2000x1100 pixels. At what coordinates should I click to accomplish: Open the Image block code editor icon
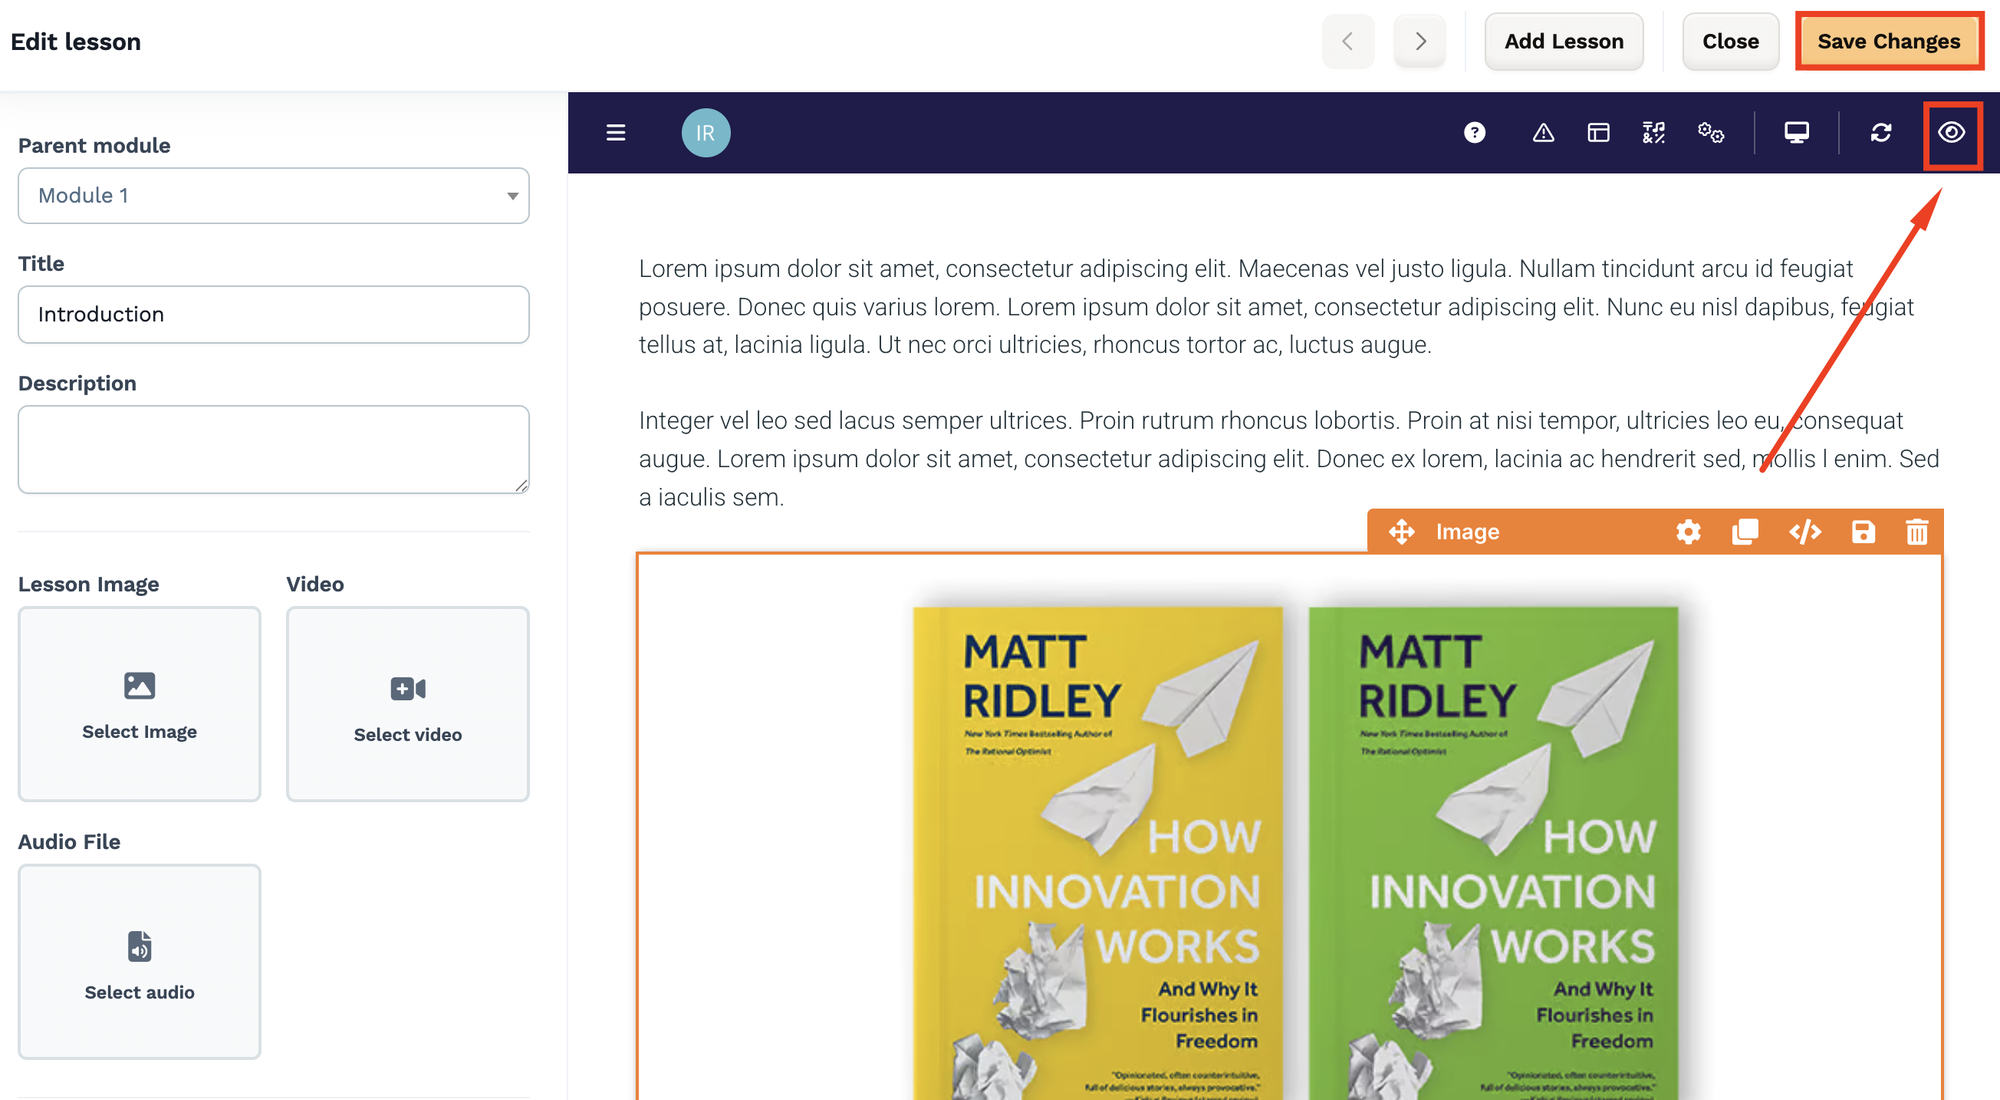[x=1805, y=532]
